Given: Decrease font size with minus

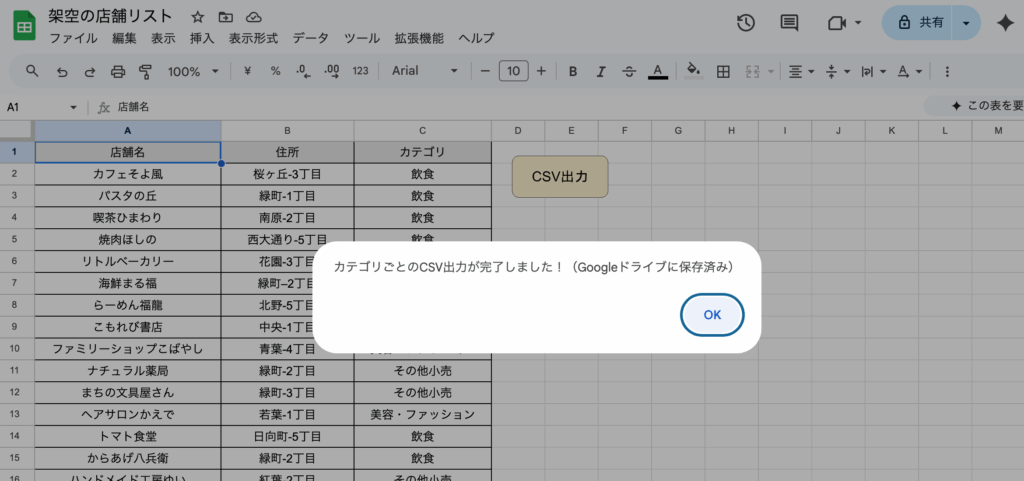Looking at the screenshot, I should (485, 71).
